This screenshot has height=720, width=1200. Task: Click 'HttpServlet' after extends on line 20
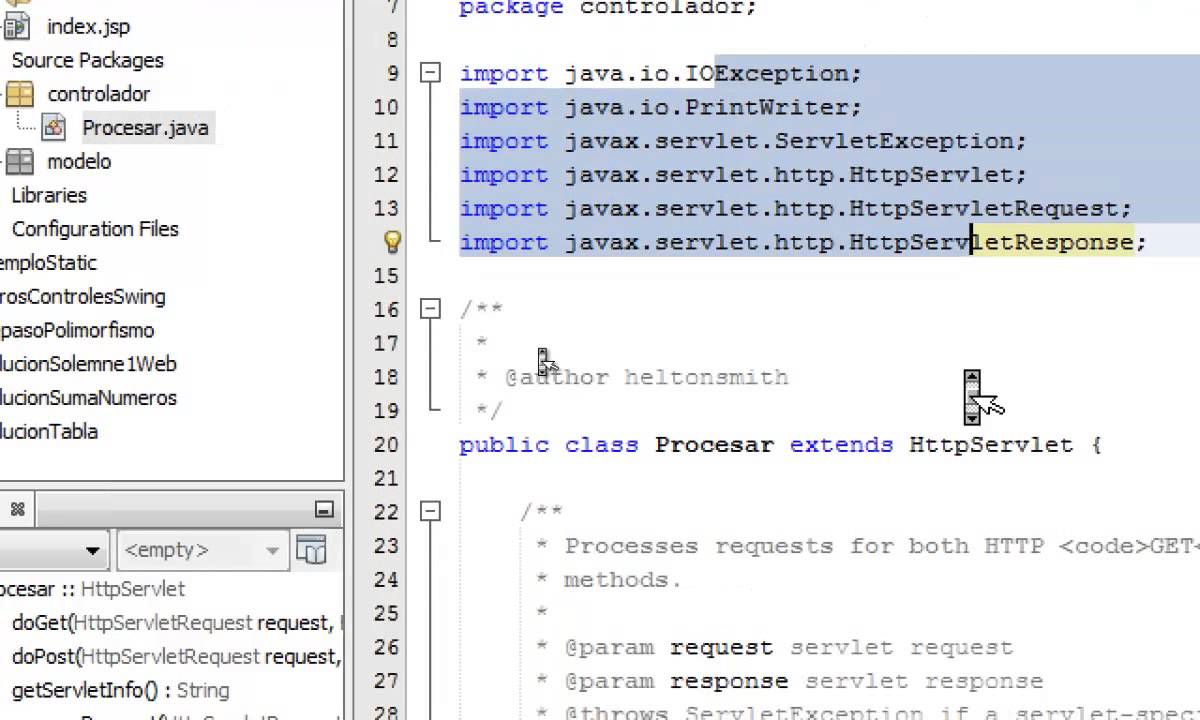pos(991,444)
